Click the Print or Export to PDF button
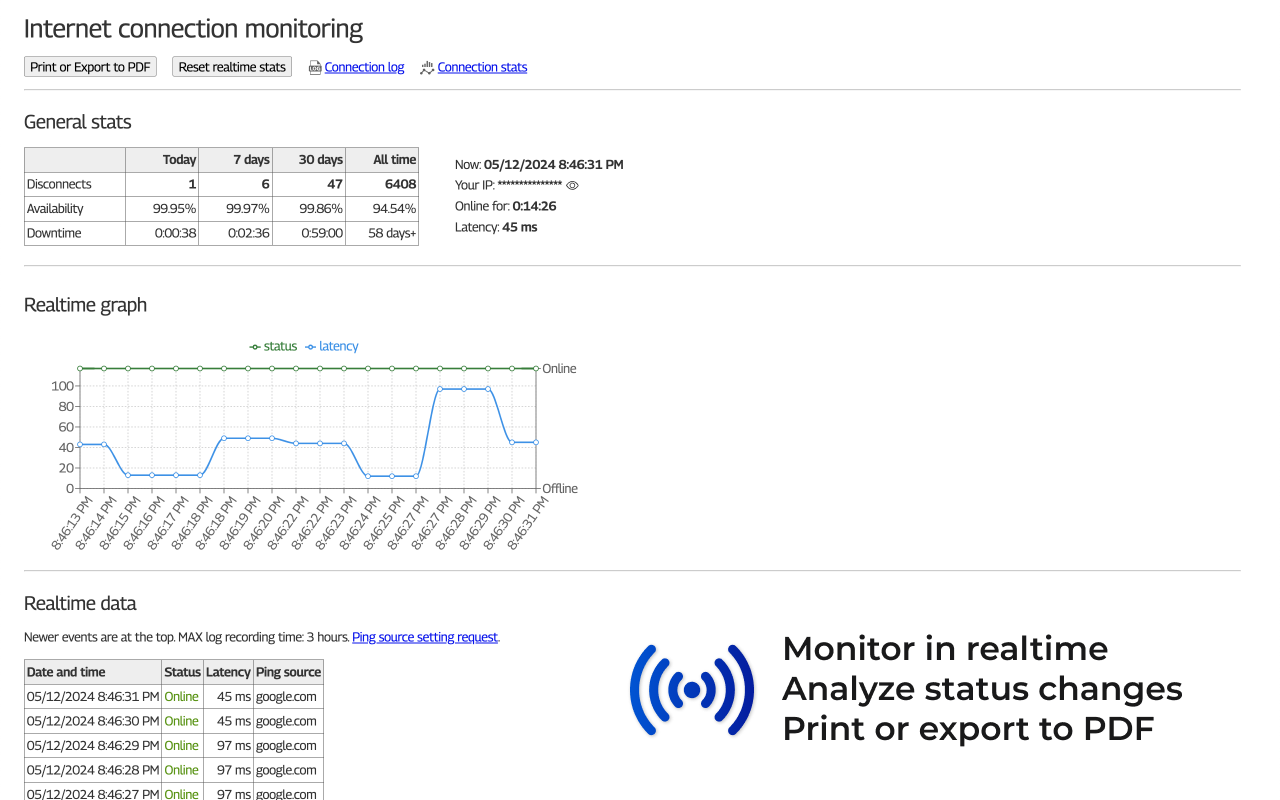 tap(90, 66)
